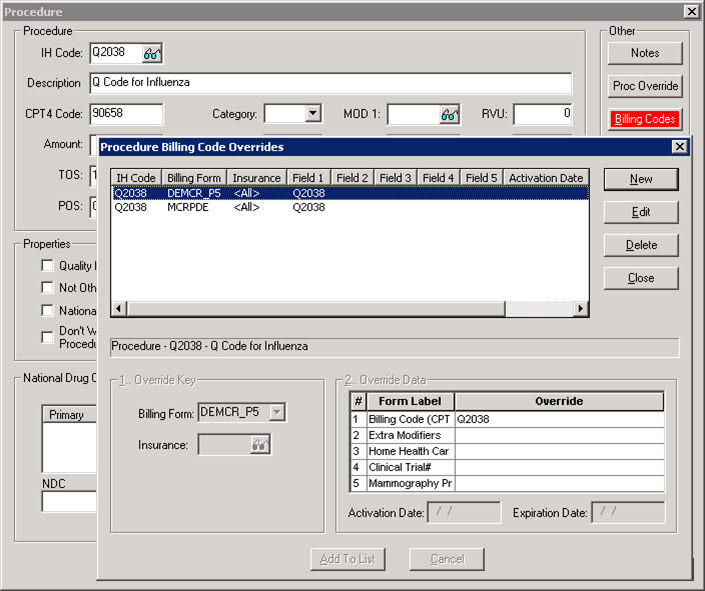
Task: Close the Procedure Billing Code Overrides dialog
Action: (x=679, y=147)
